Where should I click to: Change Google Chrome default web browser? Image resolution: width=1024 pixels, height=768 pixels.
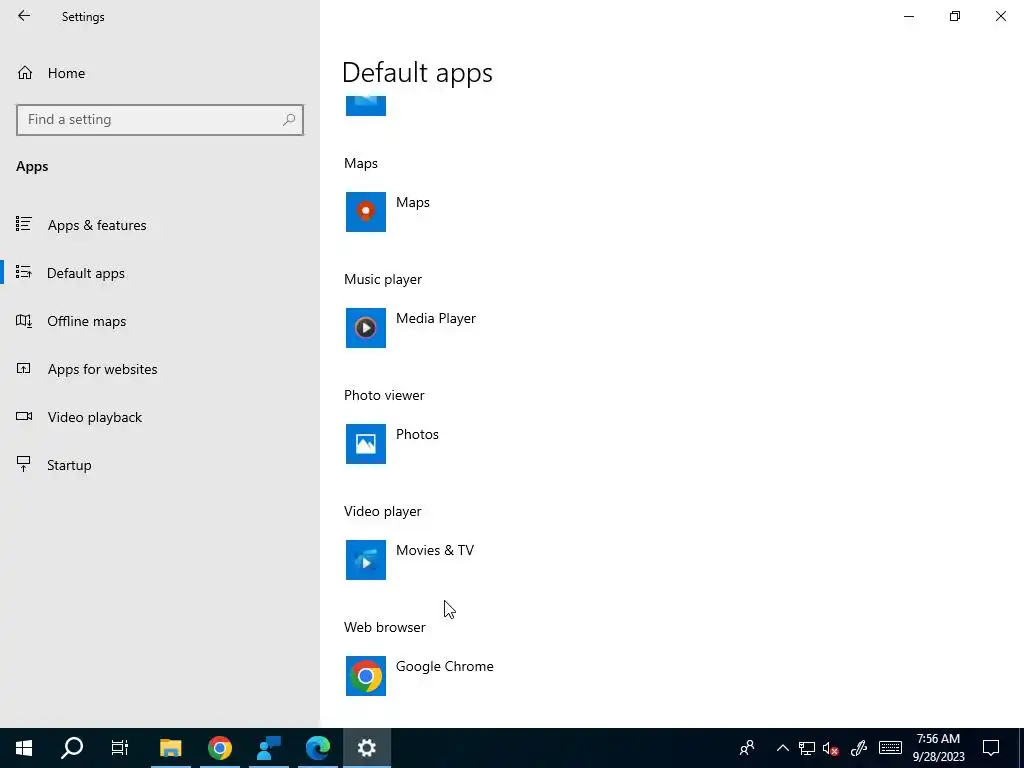coord(444,667)
